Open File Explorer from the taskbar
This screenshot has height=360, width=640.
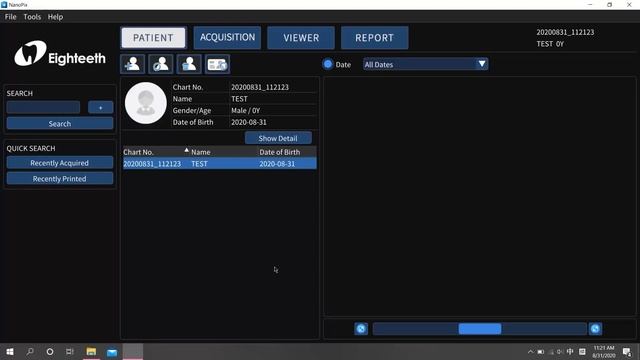click(91, 351)
